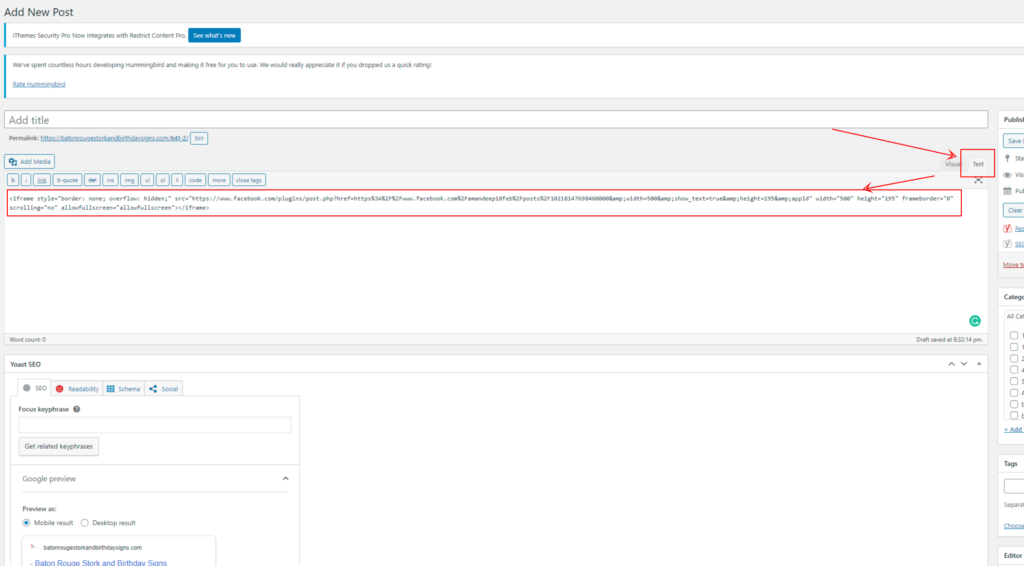This screenshot has width=1024, height=566.
Task: Click See what's new button
Action: 214,35
